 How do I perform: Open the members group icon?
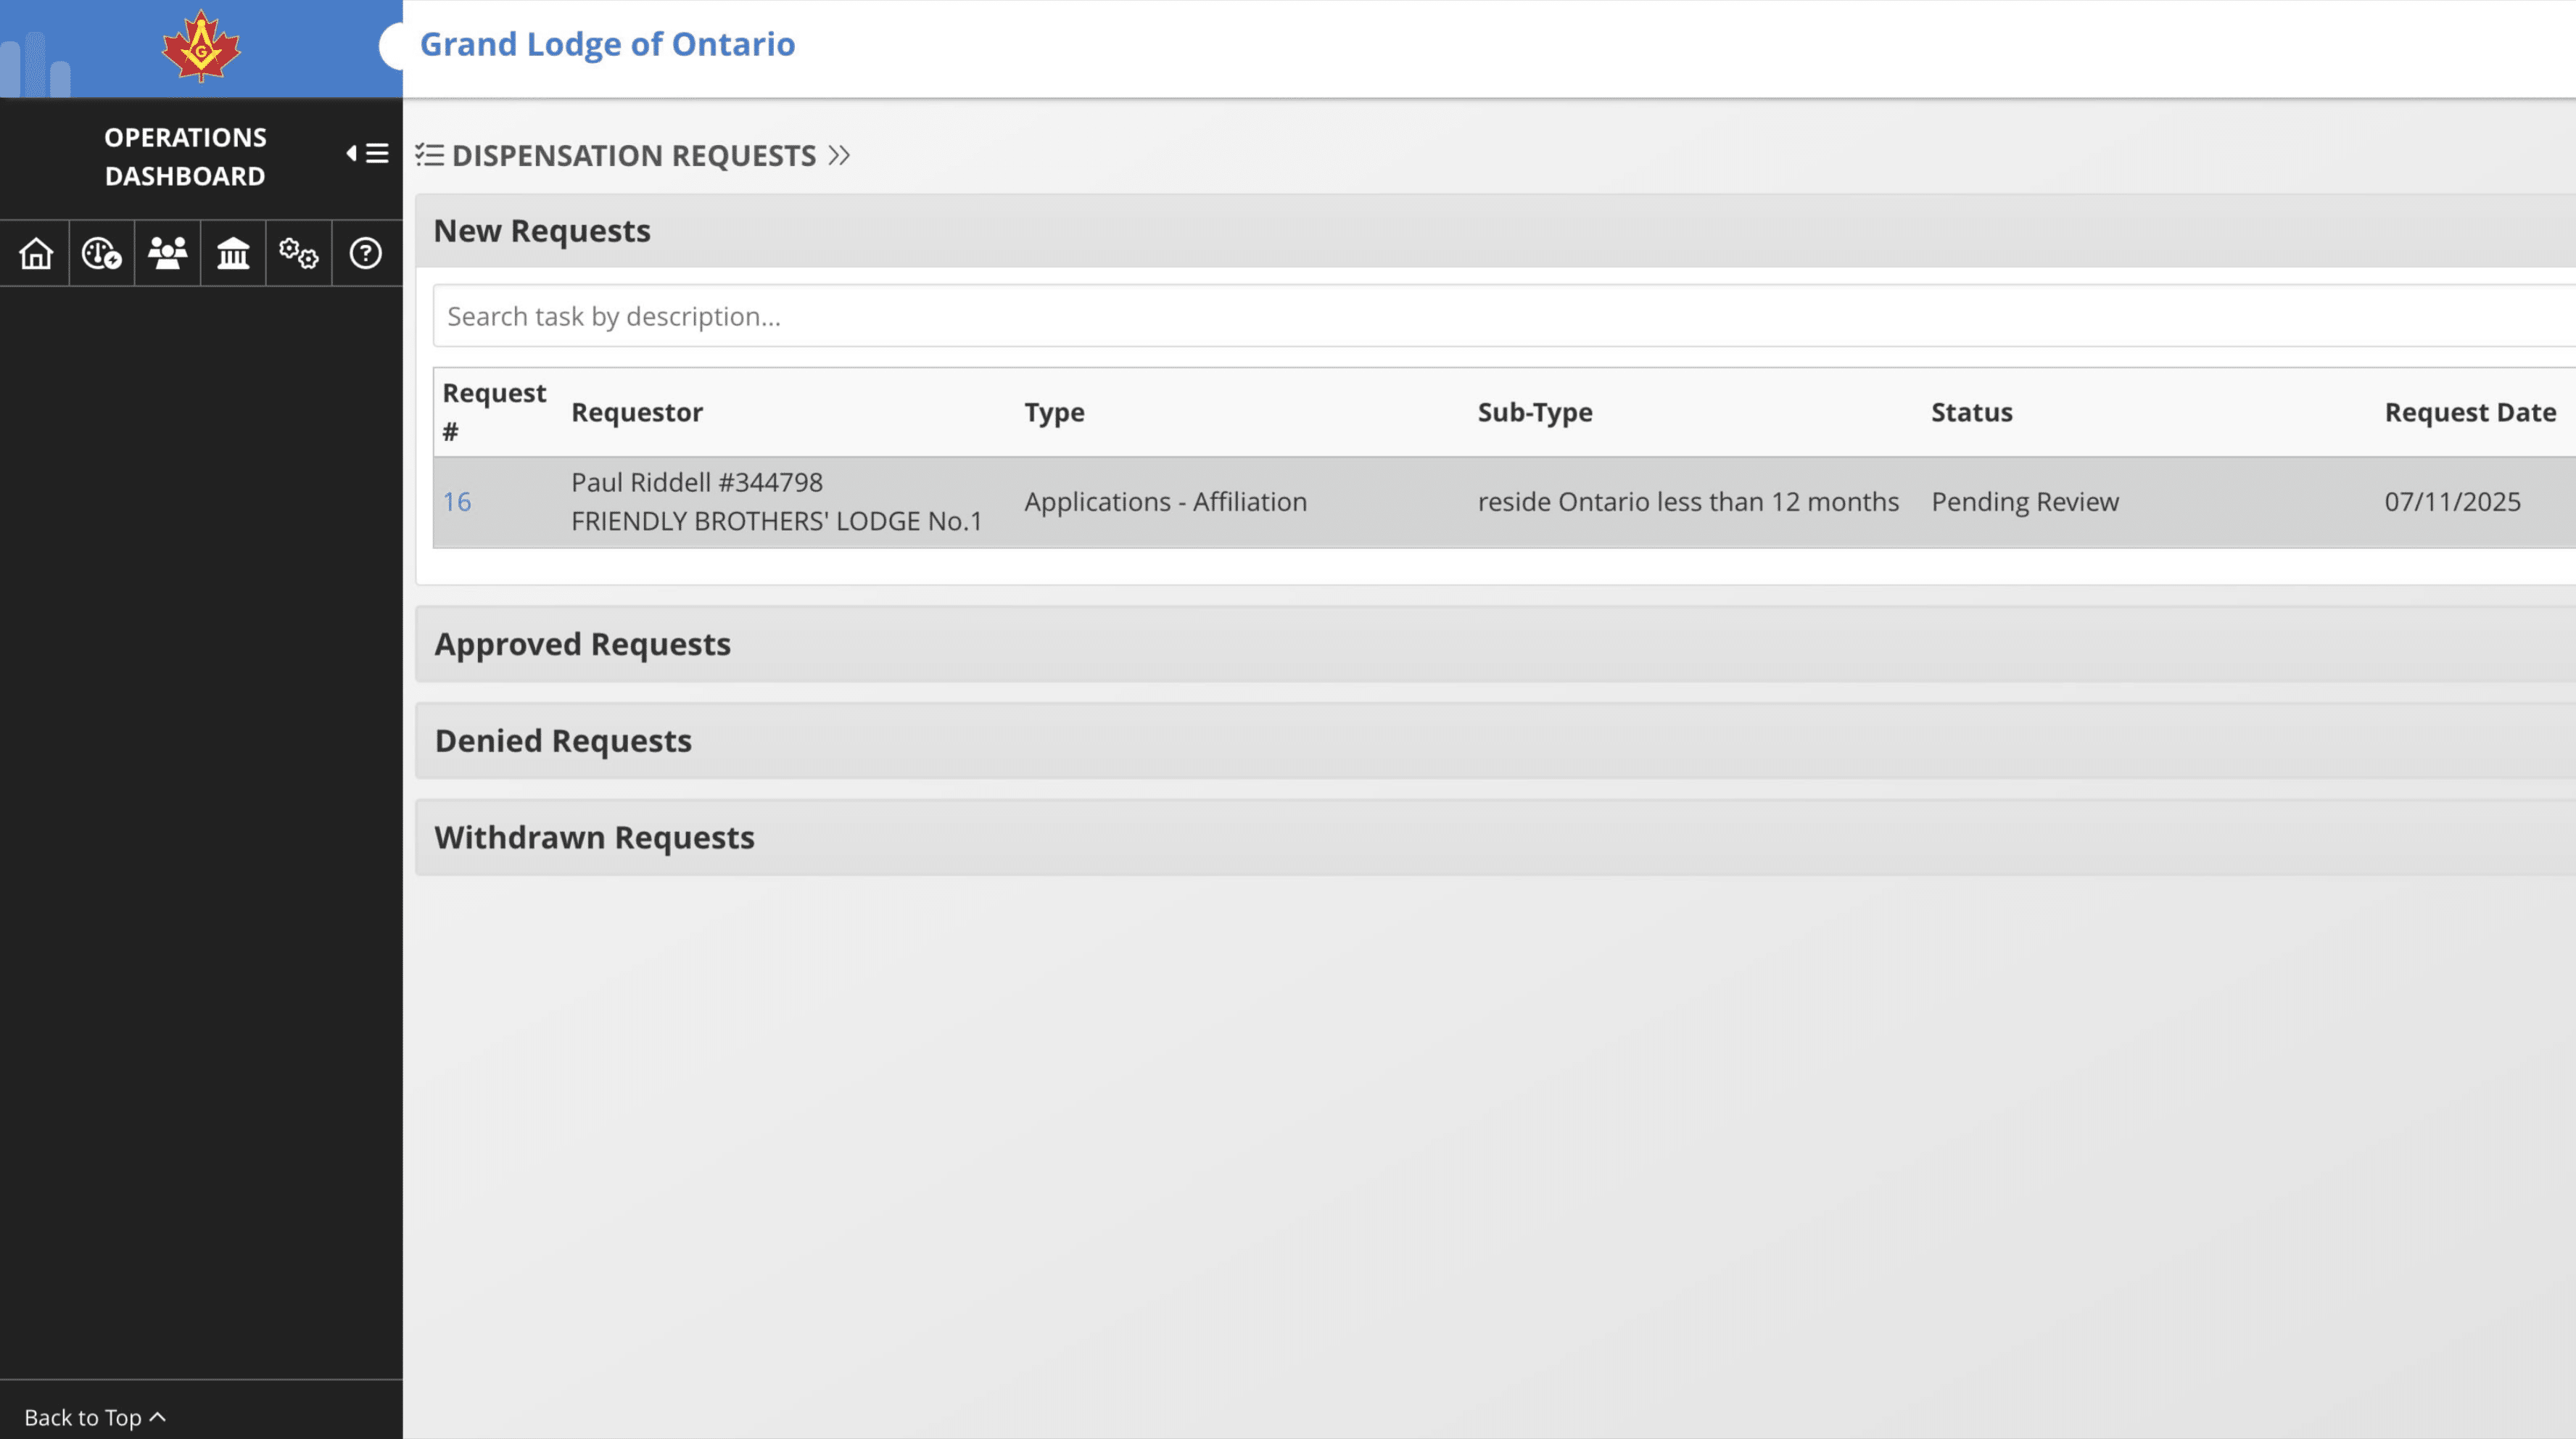[x=167, y=254]
